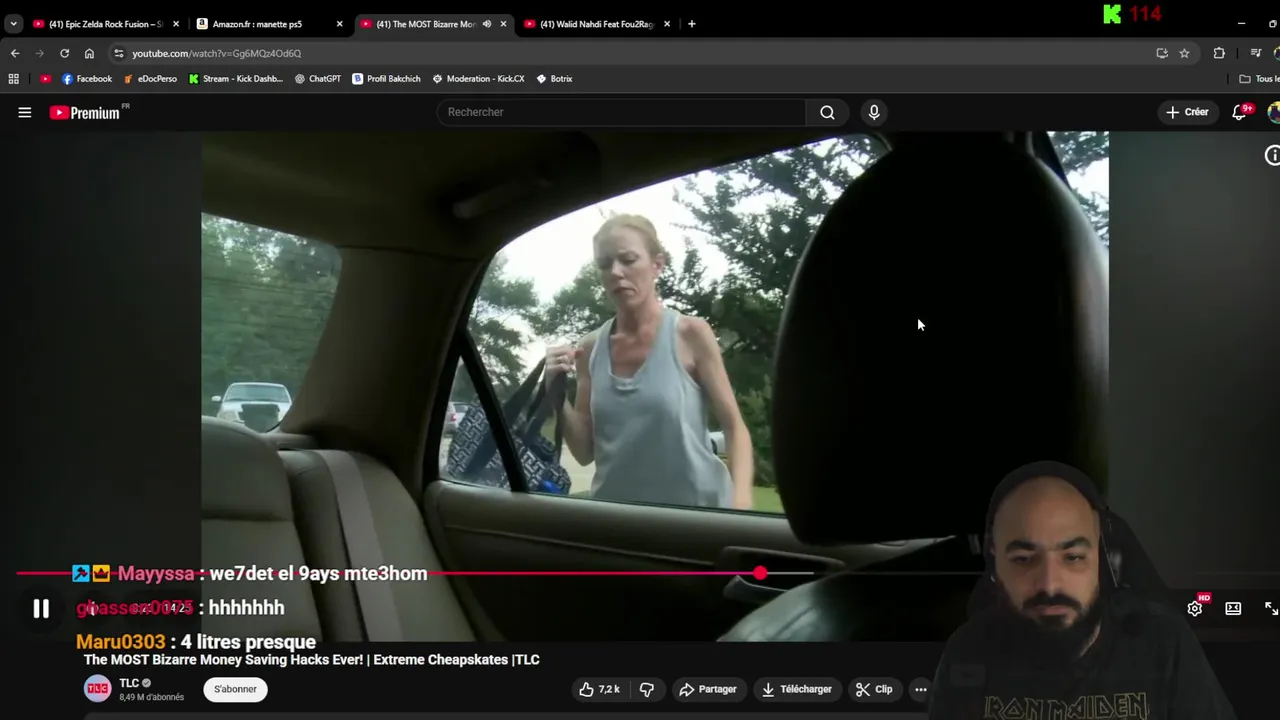The image size is (1280, 720).
Task: Dislike the video with thumbs down
Action: [x=647, y=689]
